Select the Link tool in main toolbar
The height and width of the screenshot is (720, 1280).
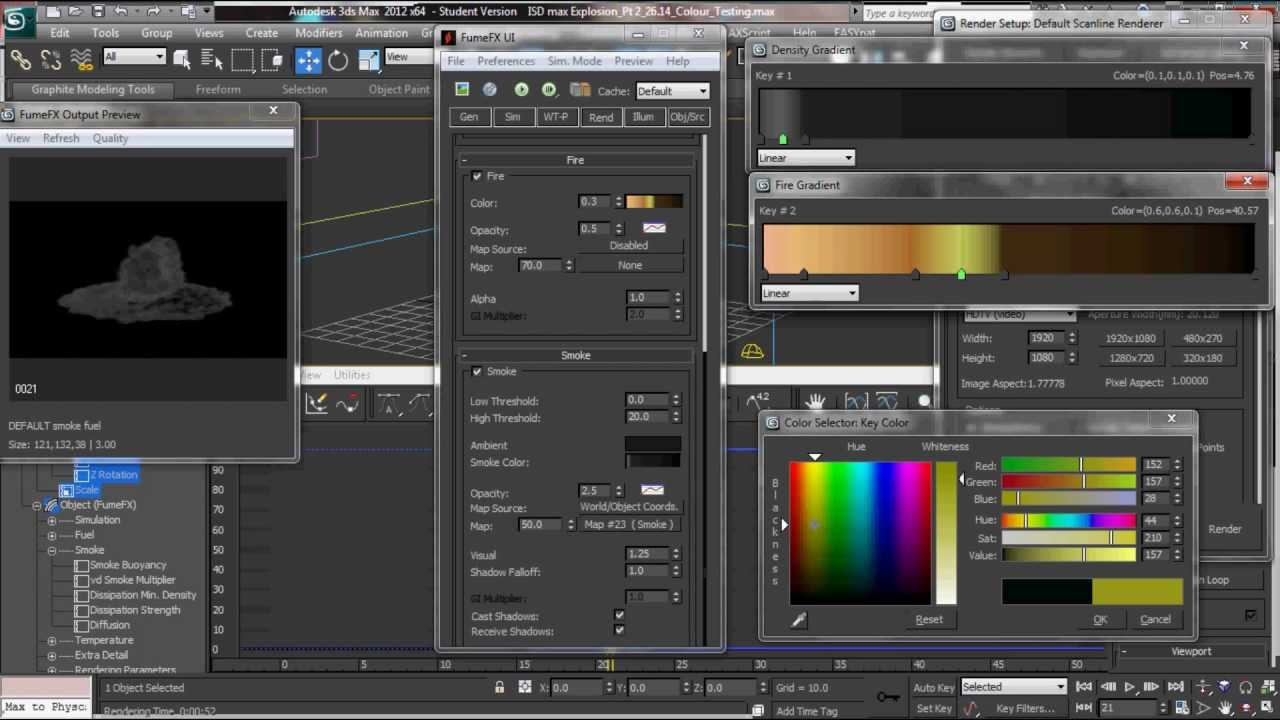(x=20, y=61)
